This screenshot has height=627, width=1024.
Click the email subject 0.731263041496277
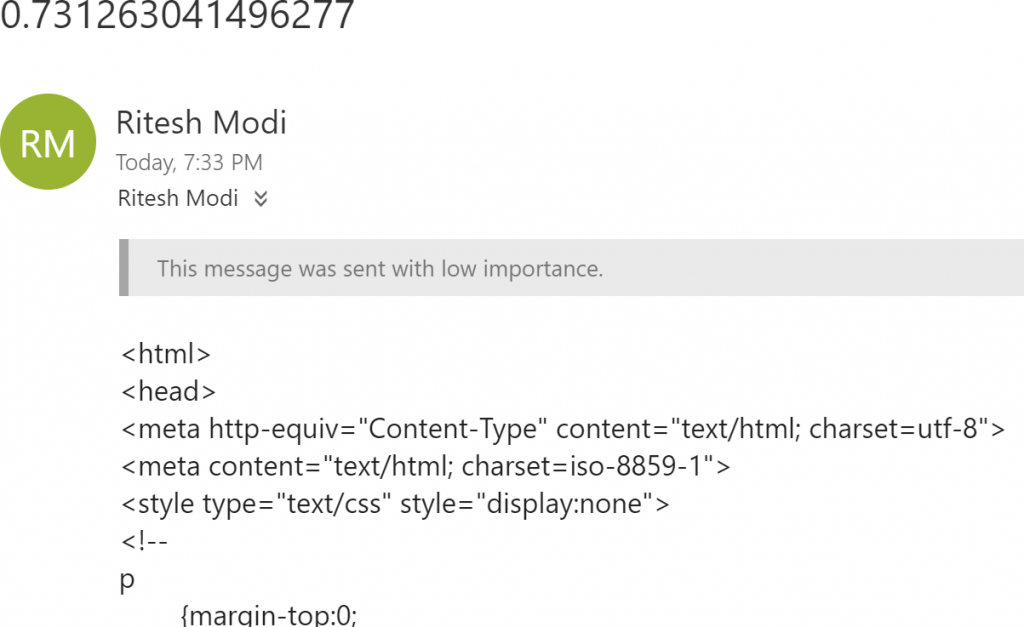tap(177, 15)
